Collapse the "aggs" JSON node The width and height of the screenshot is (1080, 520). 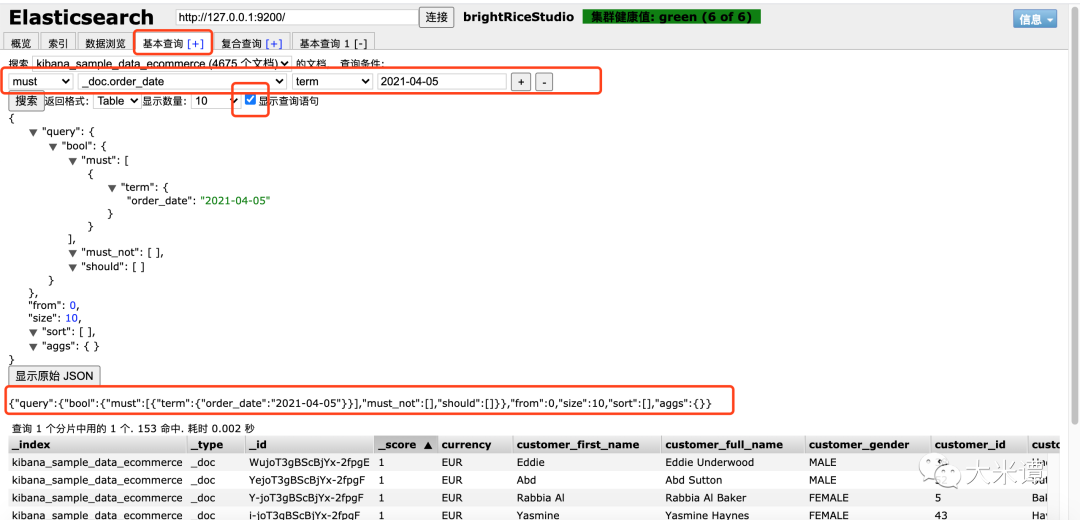pyautogui.click(x=33, y=346)
